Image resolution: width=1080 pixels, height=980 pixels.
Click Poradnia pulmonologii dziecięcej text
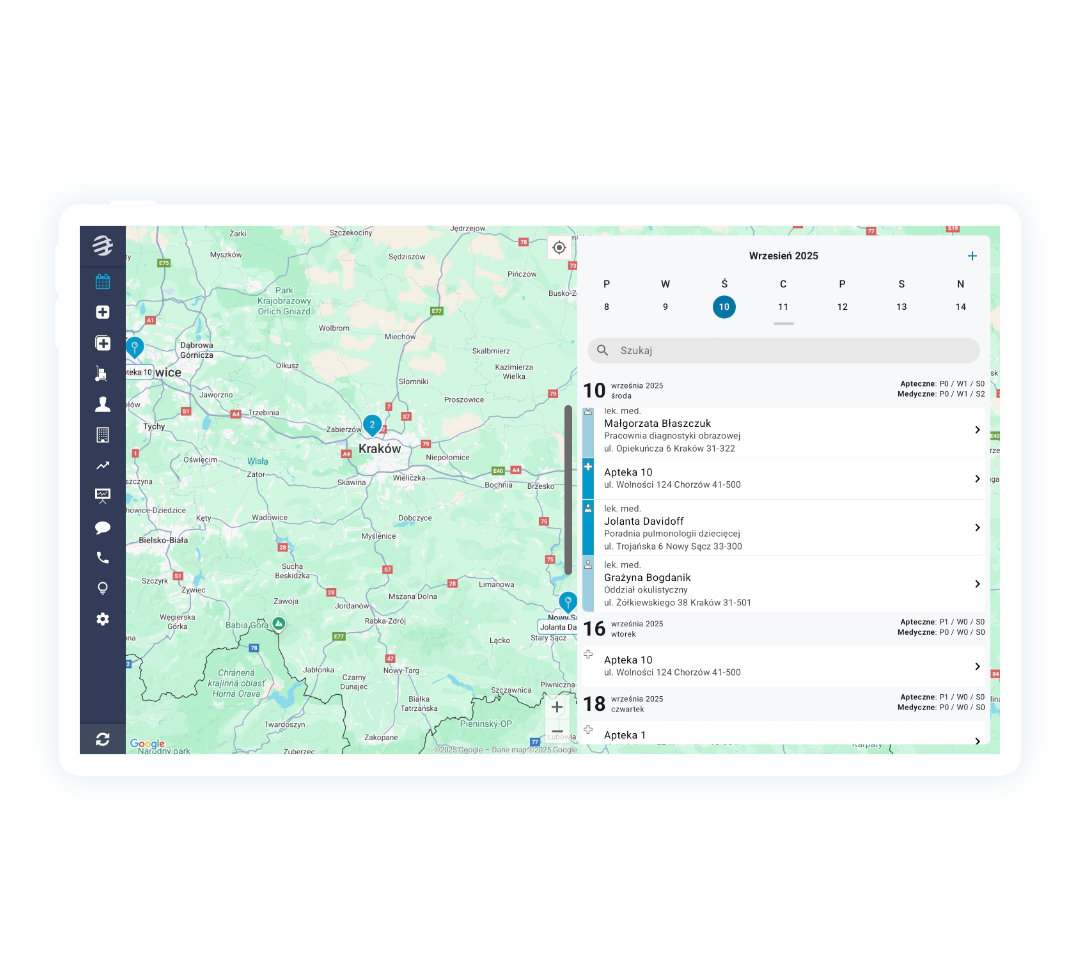point(672,534)
